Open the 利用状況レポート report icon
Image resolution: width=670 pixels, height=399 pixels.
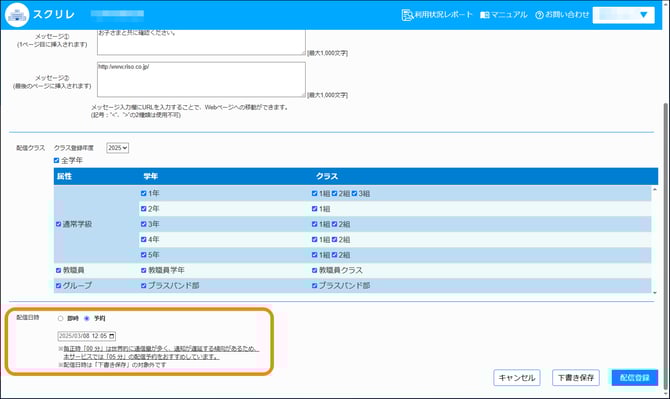pos(407,15)
